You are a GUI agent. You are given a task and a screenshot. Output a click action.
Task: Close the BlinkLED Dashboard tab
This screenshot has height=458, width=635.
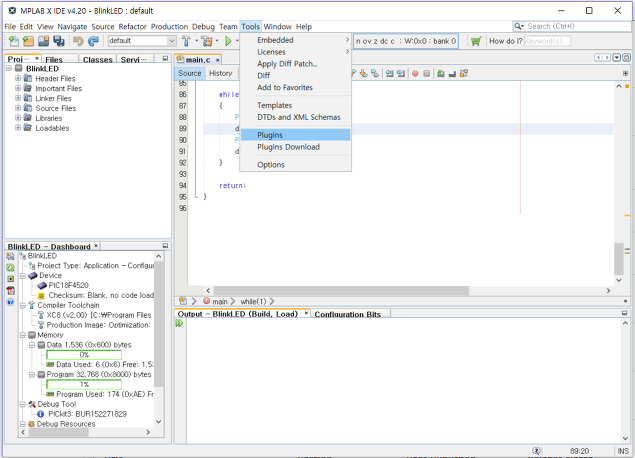[96, 246]
